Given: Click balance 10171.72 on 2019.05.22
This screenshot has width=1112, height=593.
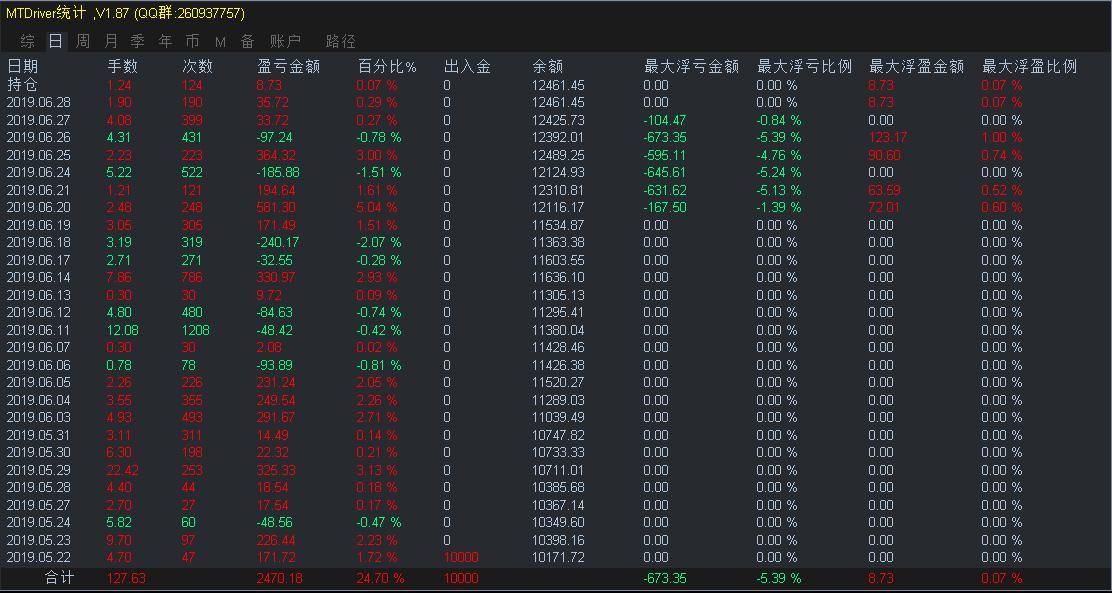Looking at the screenshot, I should 558,557.
